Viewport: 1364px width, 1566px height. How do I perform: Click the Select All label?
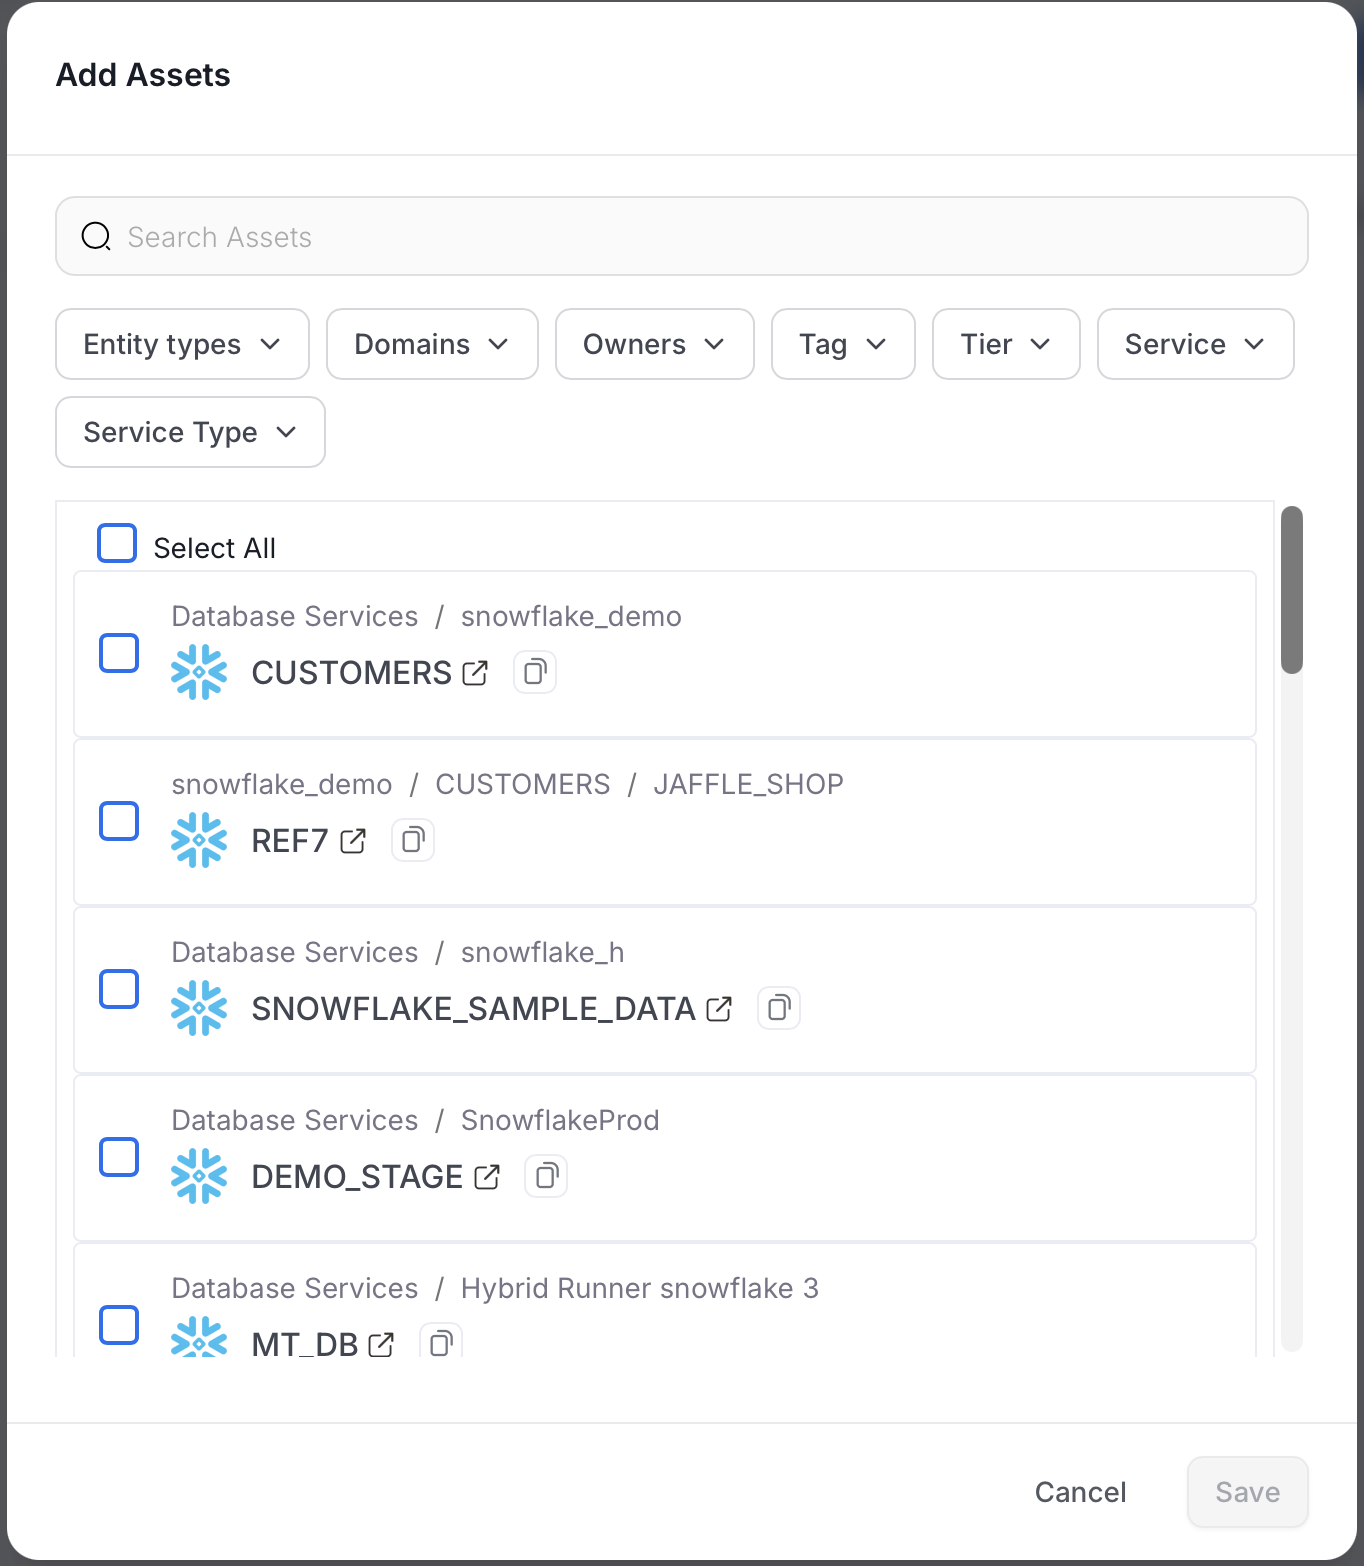point(215,548)
